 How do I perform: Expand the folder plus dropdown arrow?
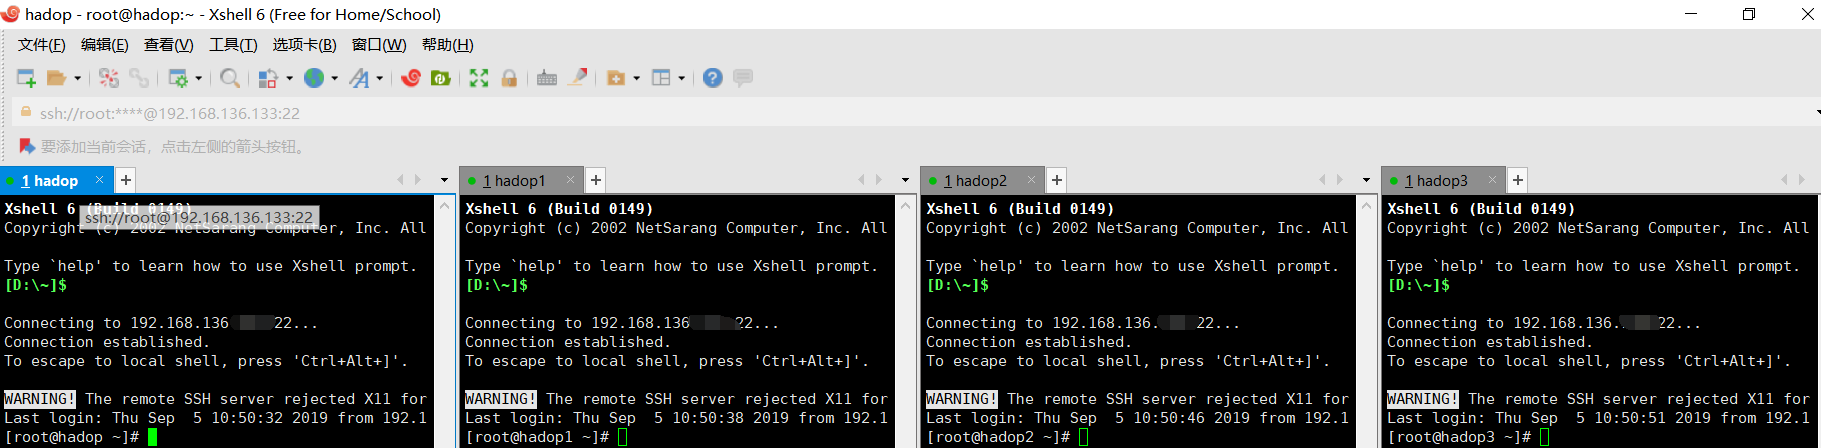click(636, 78)
